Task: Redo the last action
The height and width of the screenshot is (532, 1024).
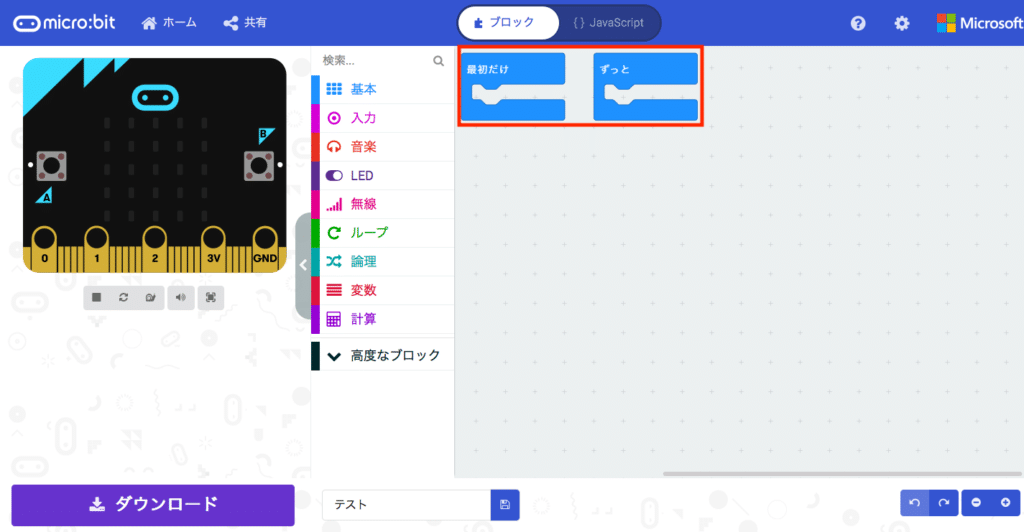Action: [x=944, y=503]
